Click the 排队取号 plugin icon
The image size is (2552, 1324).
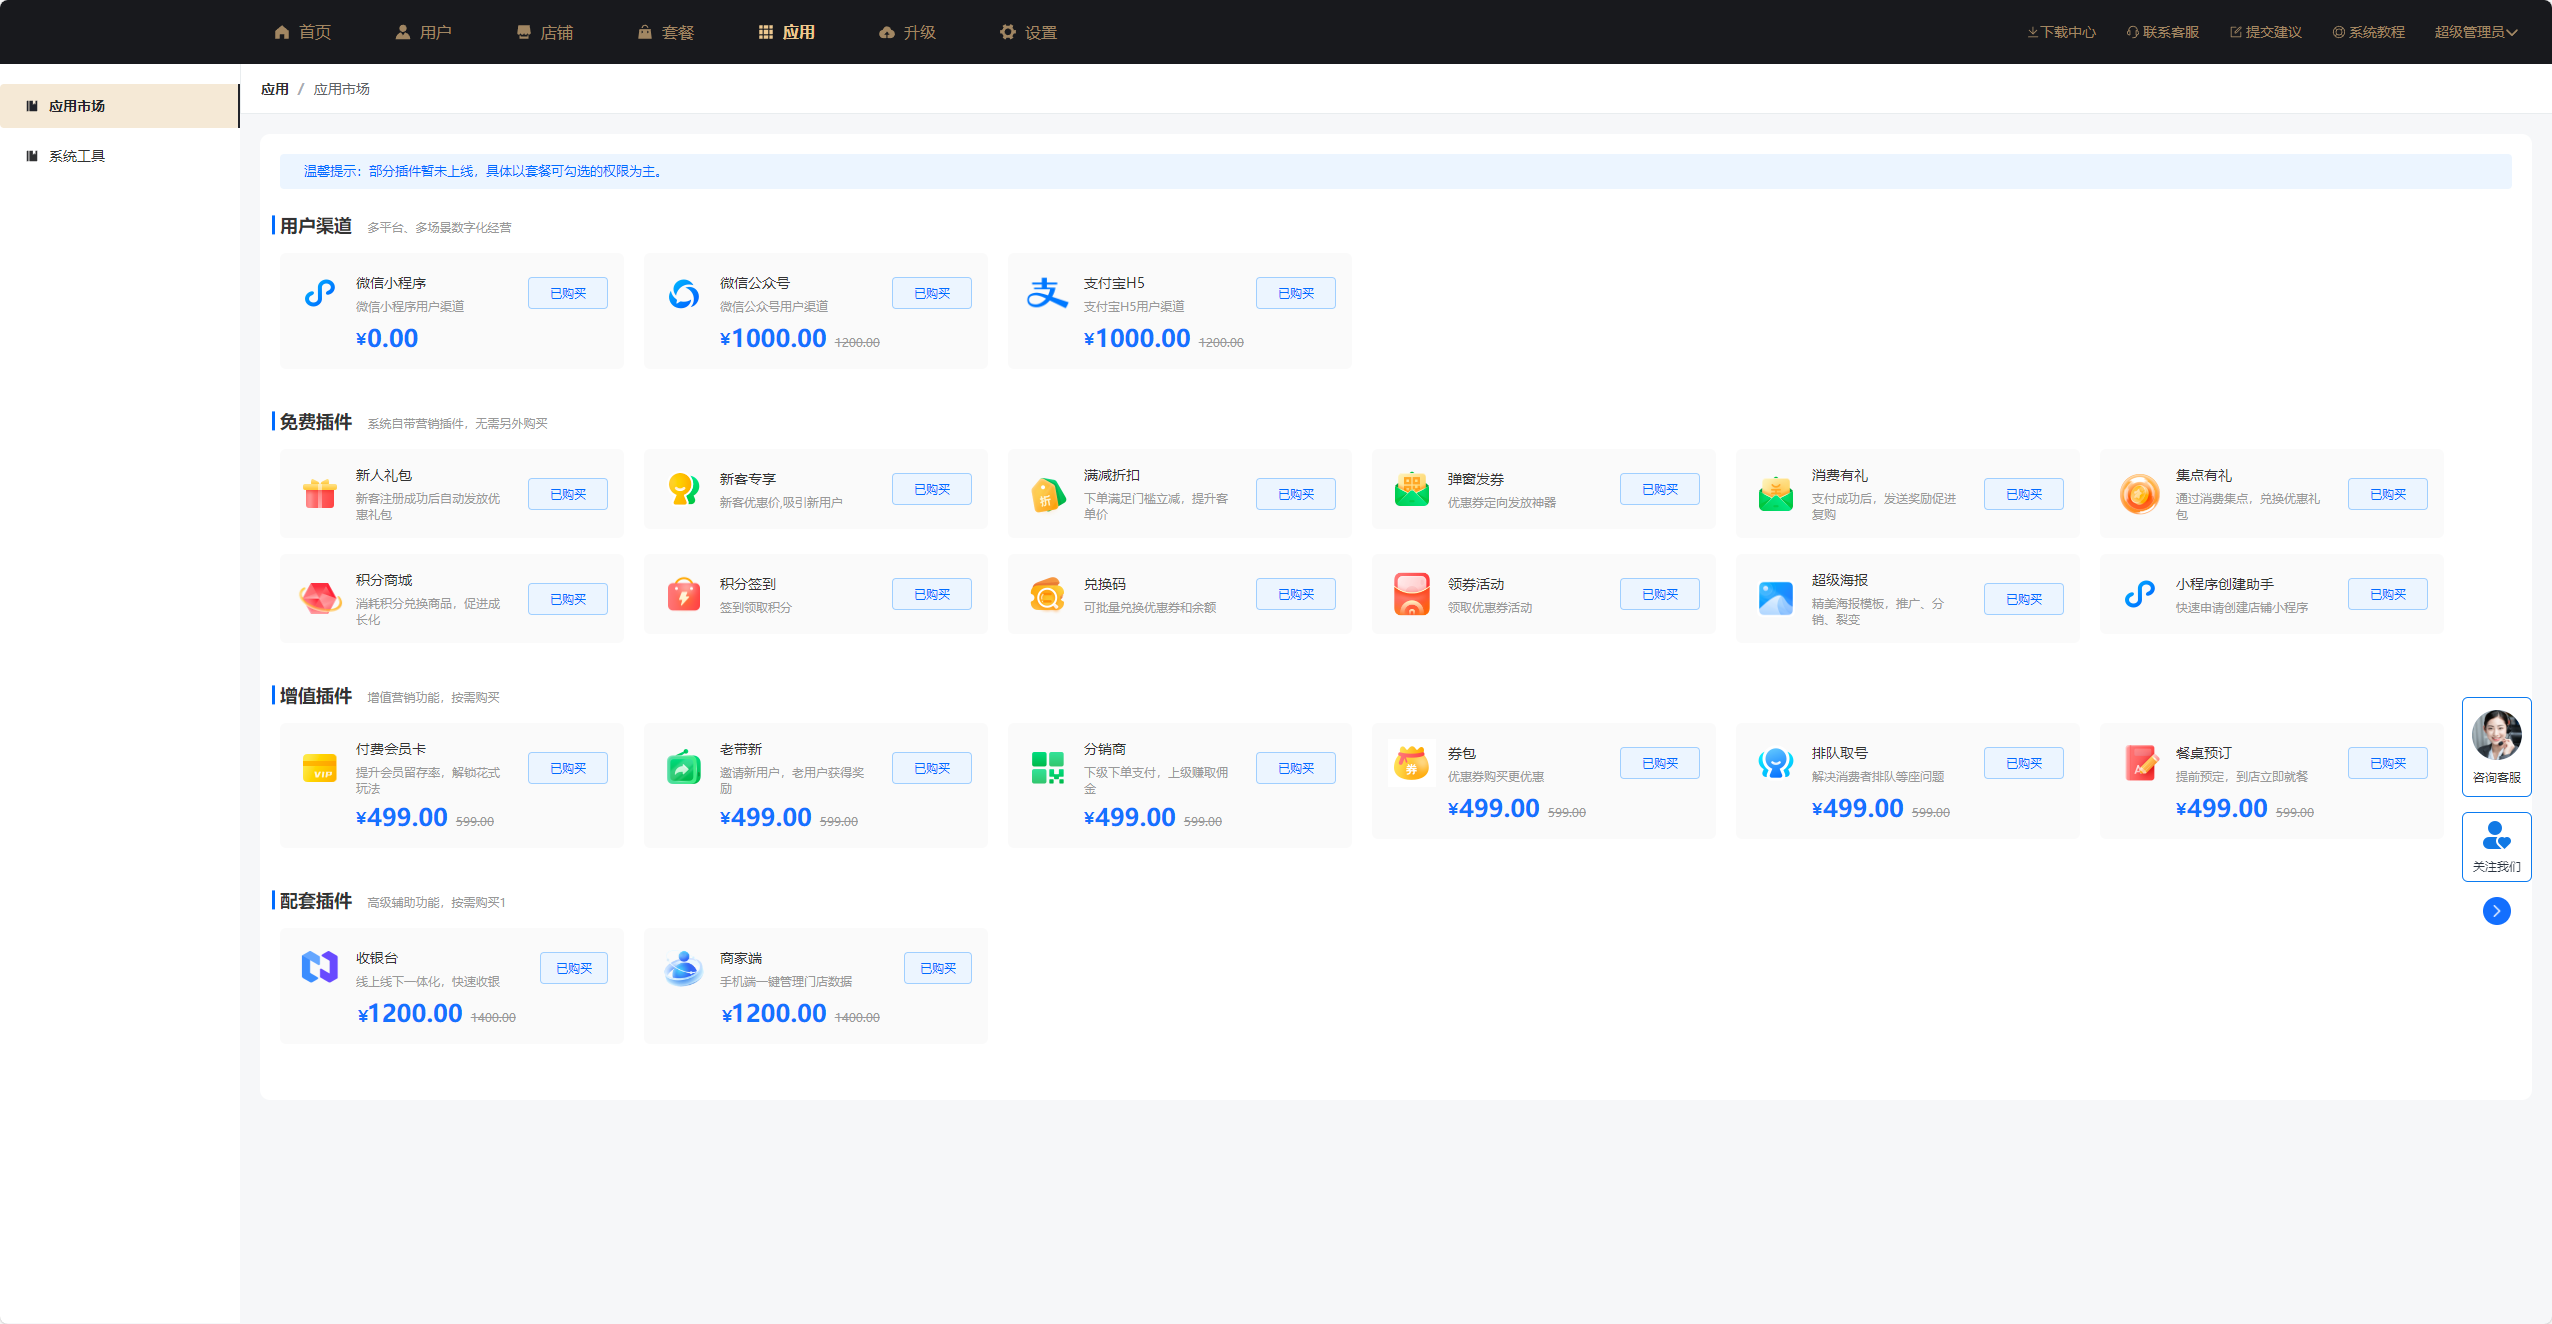[1775, 763]
